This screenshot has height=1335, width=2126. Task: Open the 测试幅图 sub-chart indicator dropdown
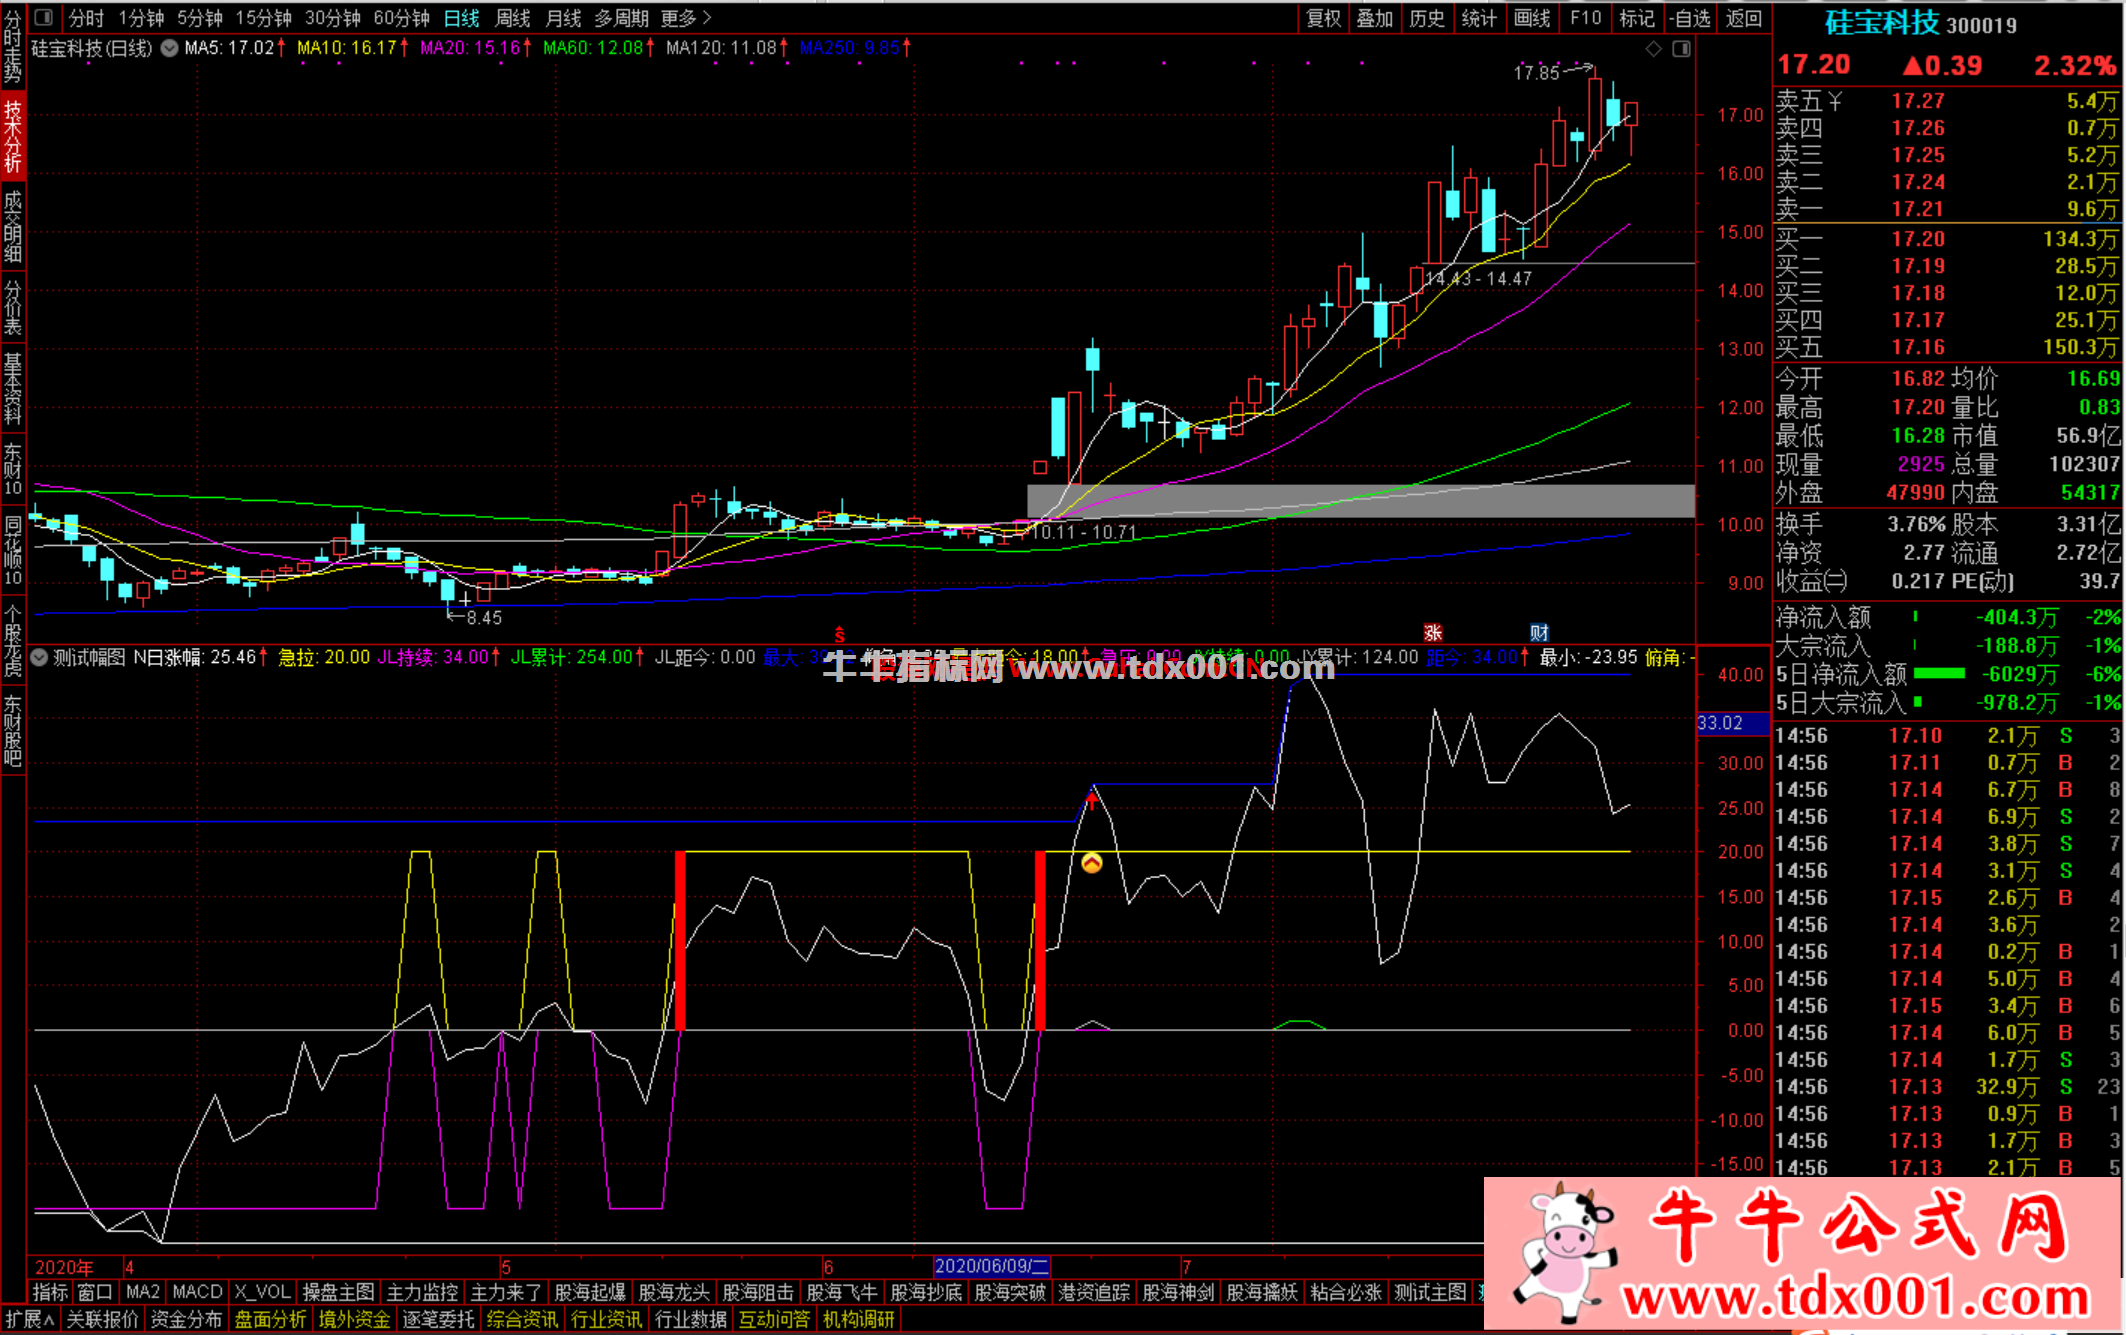(39, 657)
